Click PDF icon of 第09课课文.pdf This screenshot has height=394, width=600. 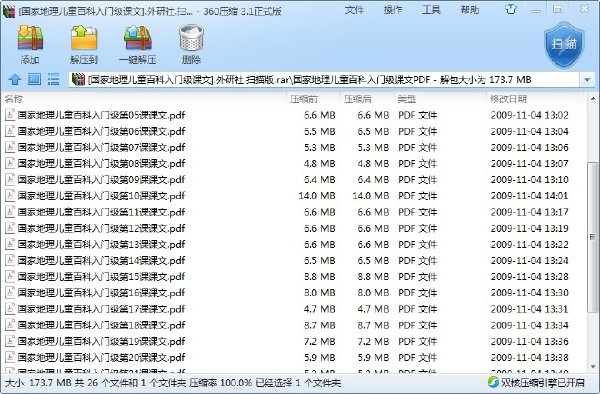click(10, 179)
